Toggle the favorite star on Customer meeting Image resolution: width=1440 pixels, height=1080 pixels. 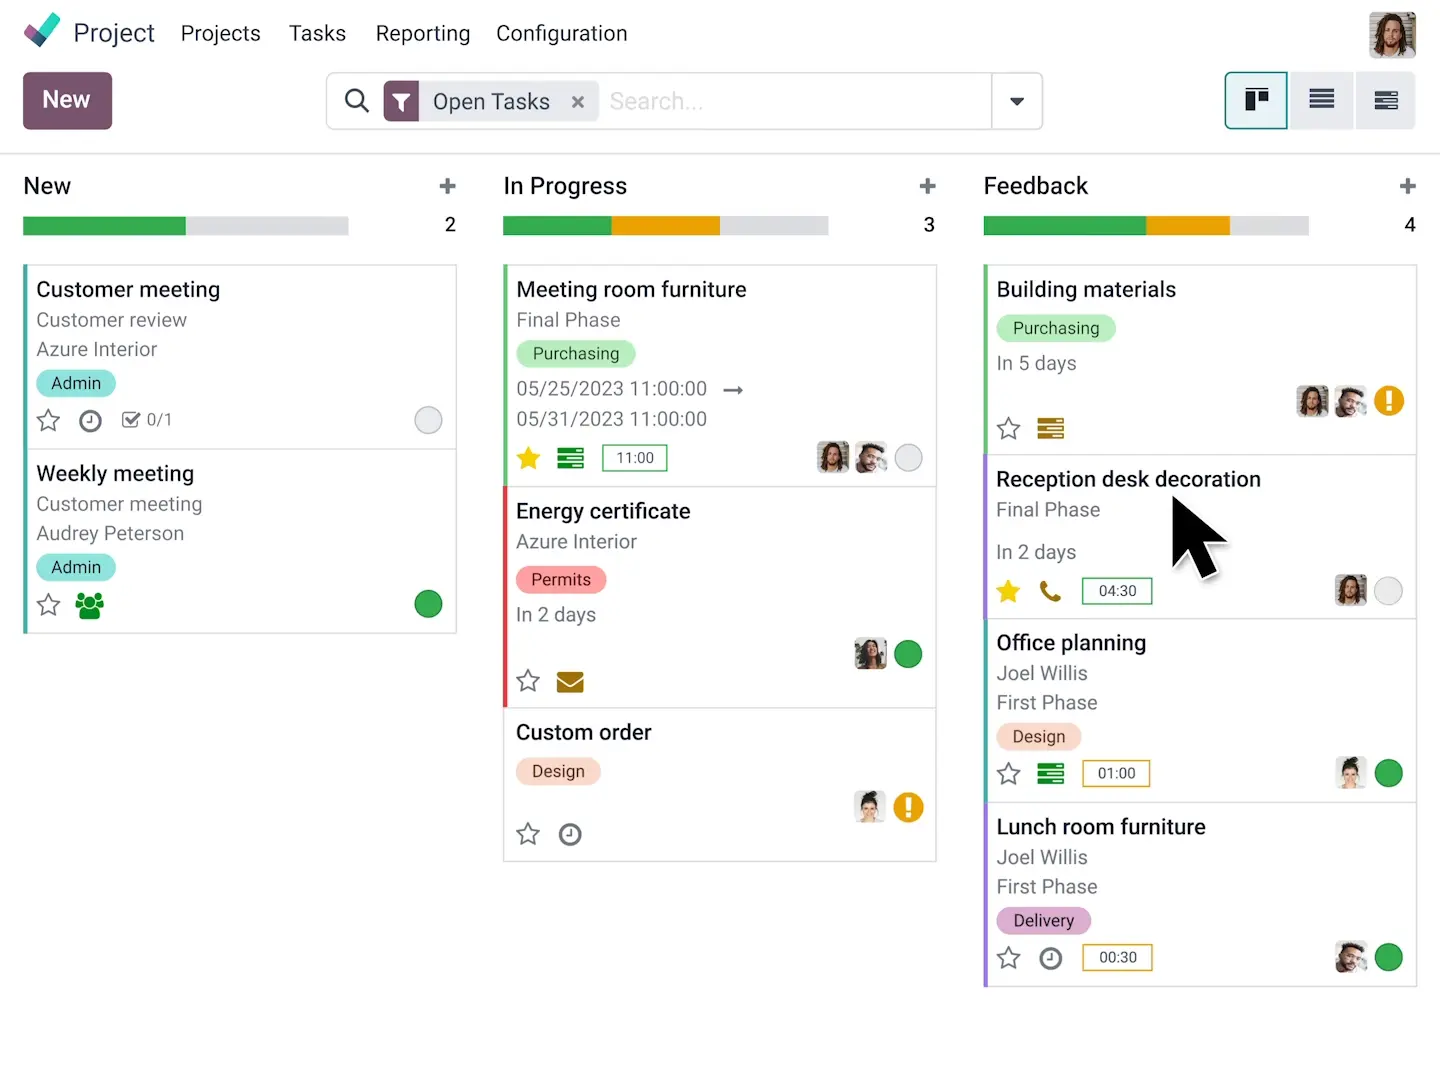tap(48, 421)
